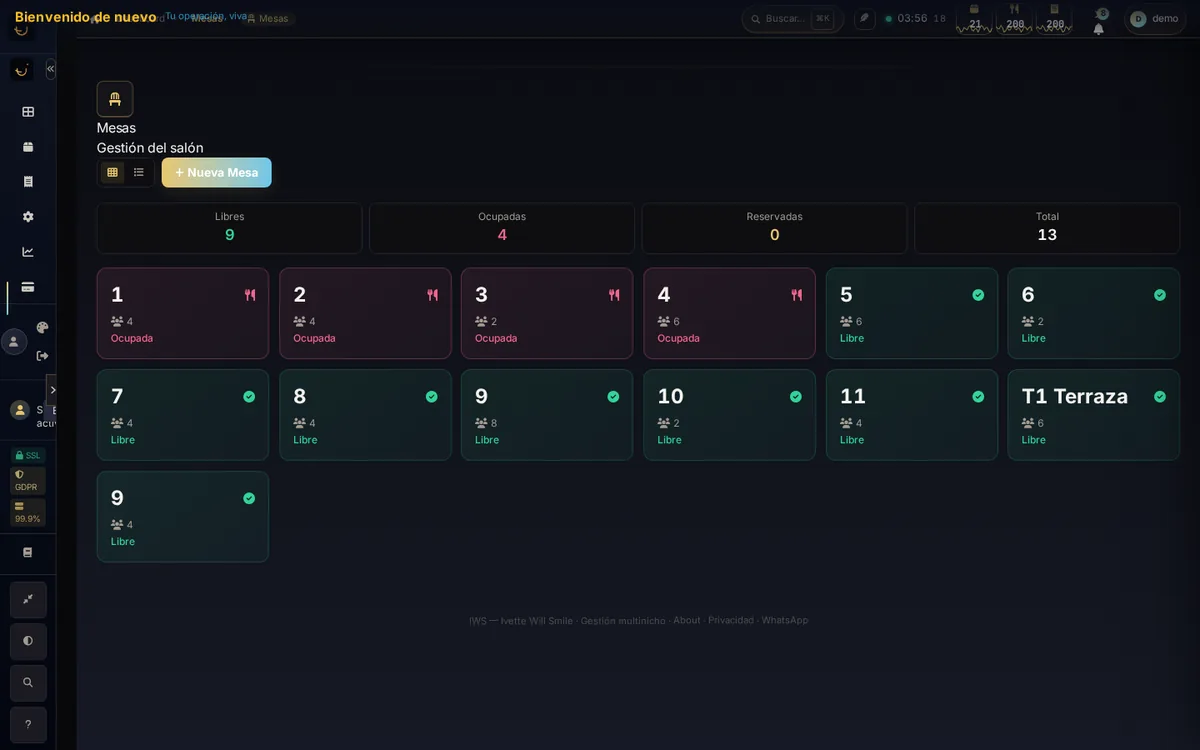Click the chair Mesas page icon
1200x750 pixels.
click(115, 99)
